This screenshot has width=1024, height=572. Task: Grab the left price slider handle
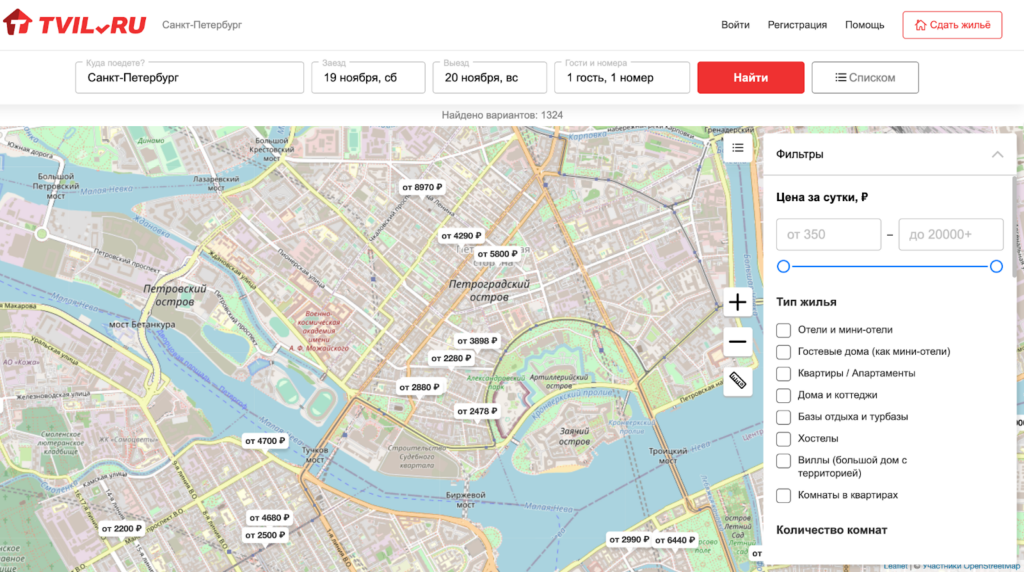point(783,266)
